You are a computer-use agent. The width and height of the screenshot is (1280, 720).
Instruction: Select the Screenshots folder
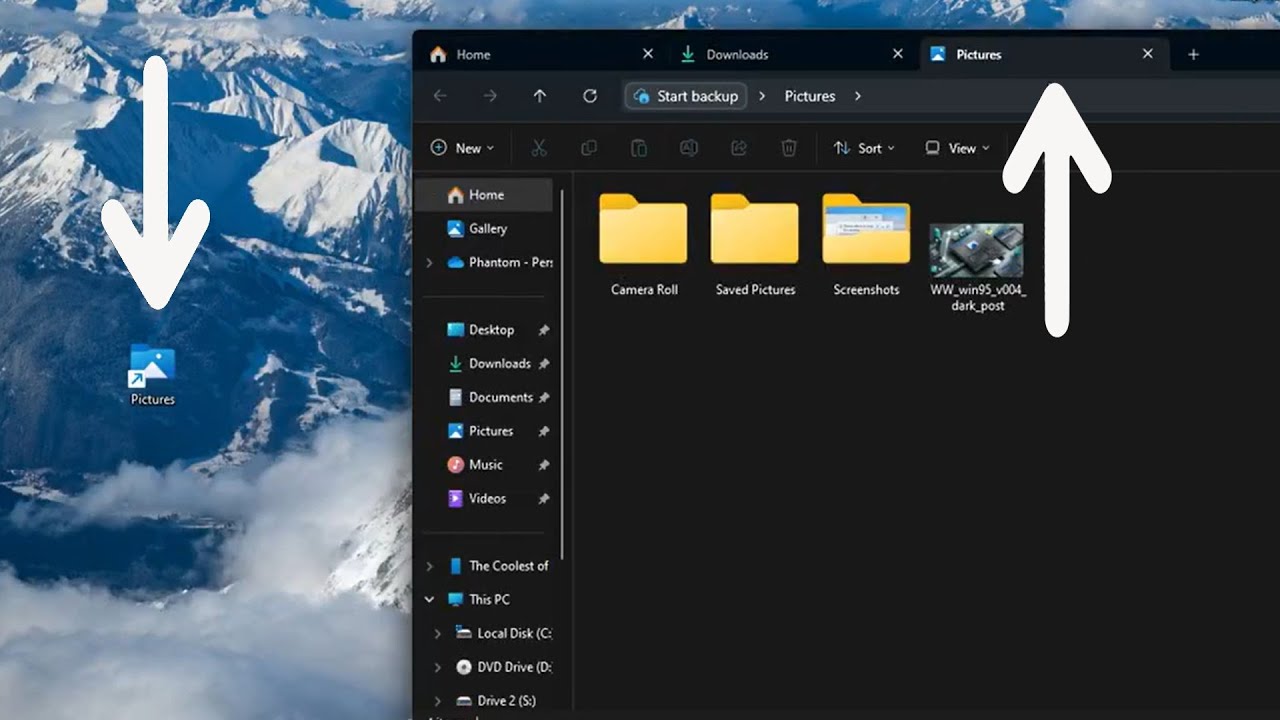tap(866, 245)
